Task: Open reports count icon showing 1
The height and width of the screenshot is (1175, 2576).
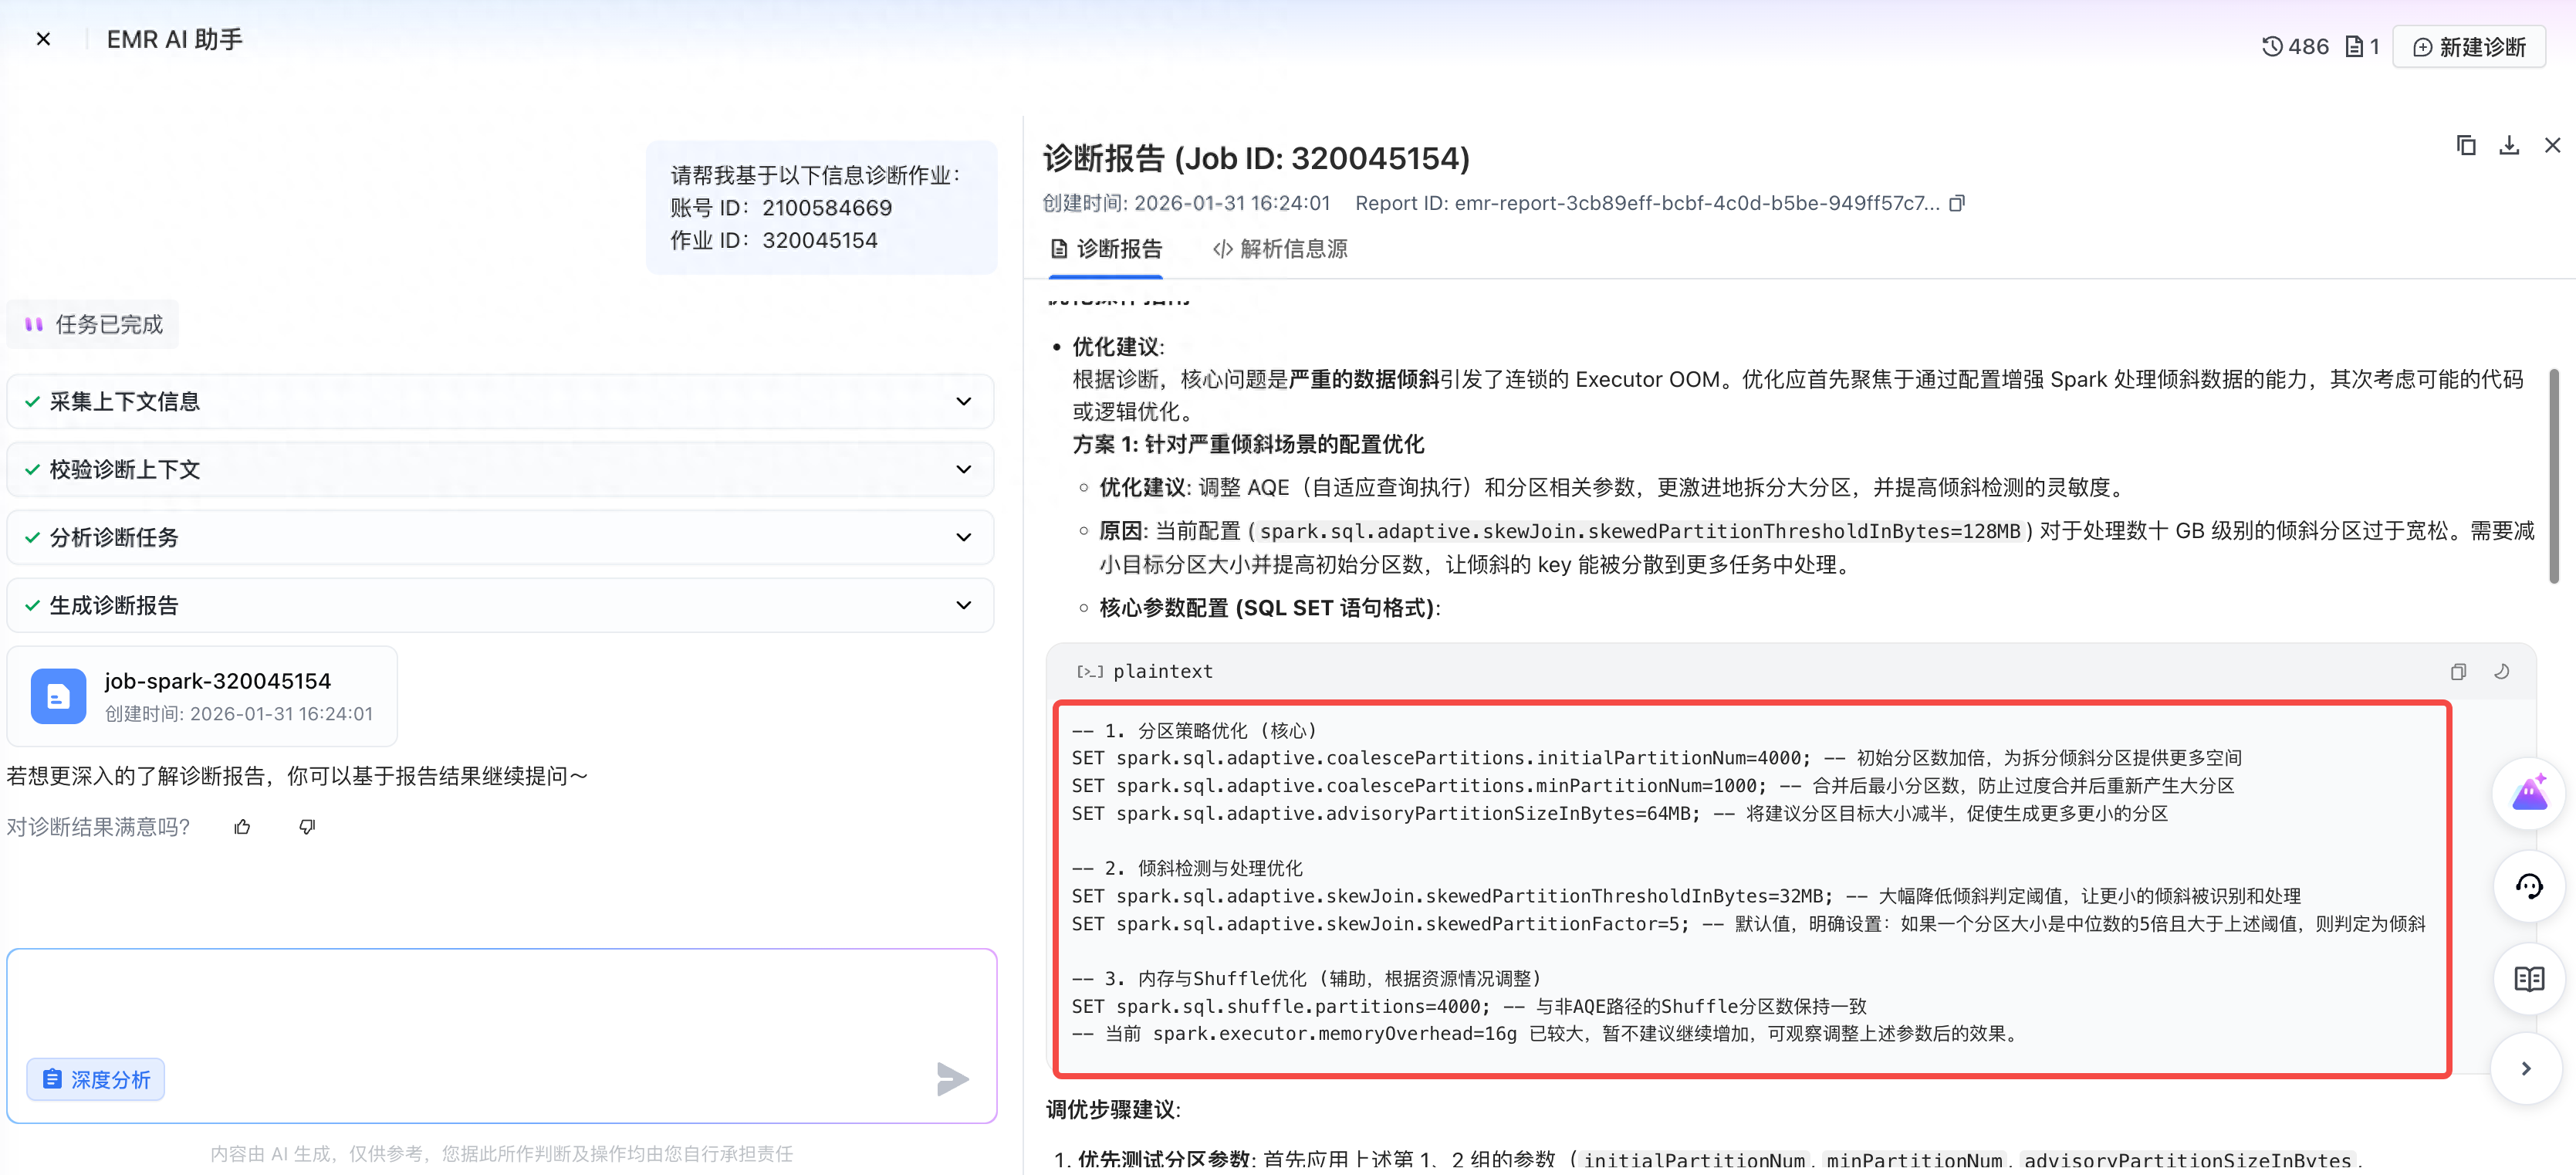Action: 2362,47
